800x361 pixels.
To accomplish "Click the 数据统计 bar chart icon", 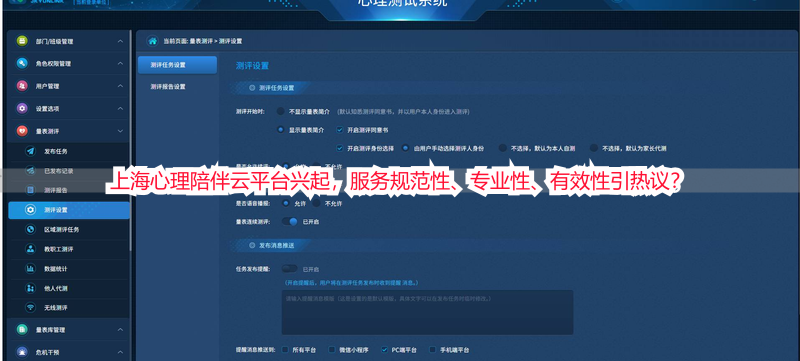I will (31, 268).
